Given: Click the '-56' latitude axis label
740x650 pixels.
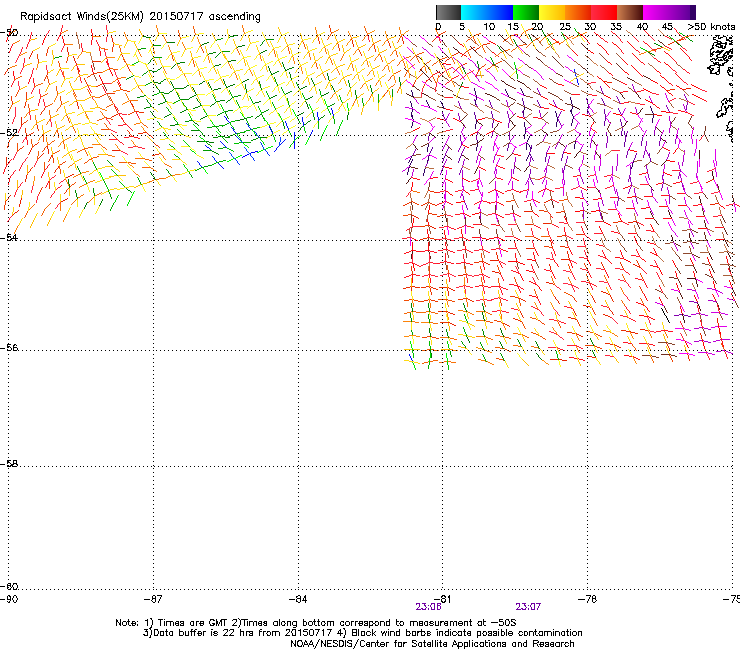Looking at the screenshot, I should tap(9, 347).
